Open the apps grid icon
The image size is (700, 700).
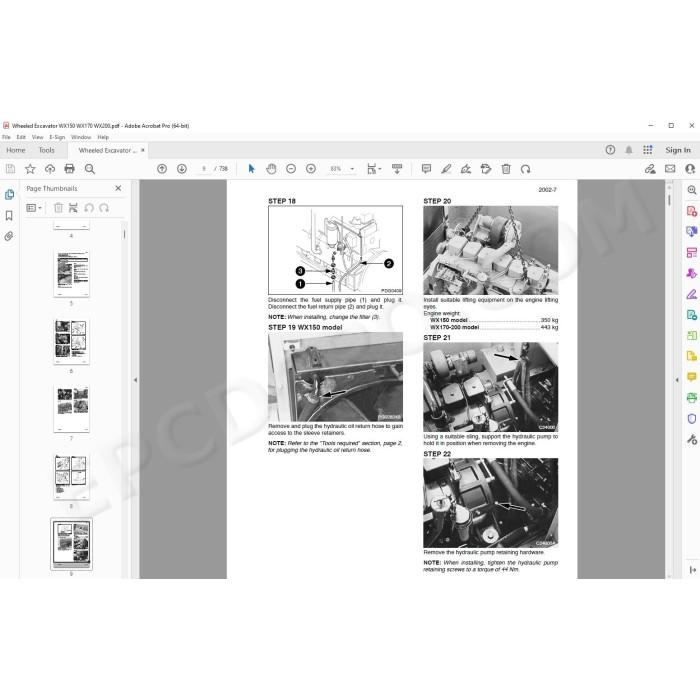648,150
